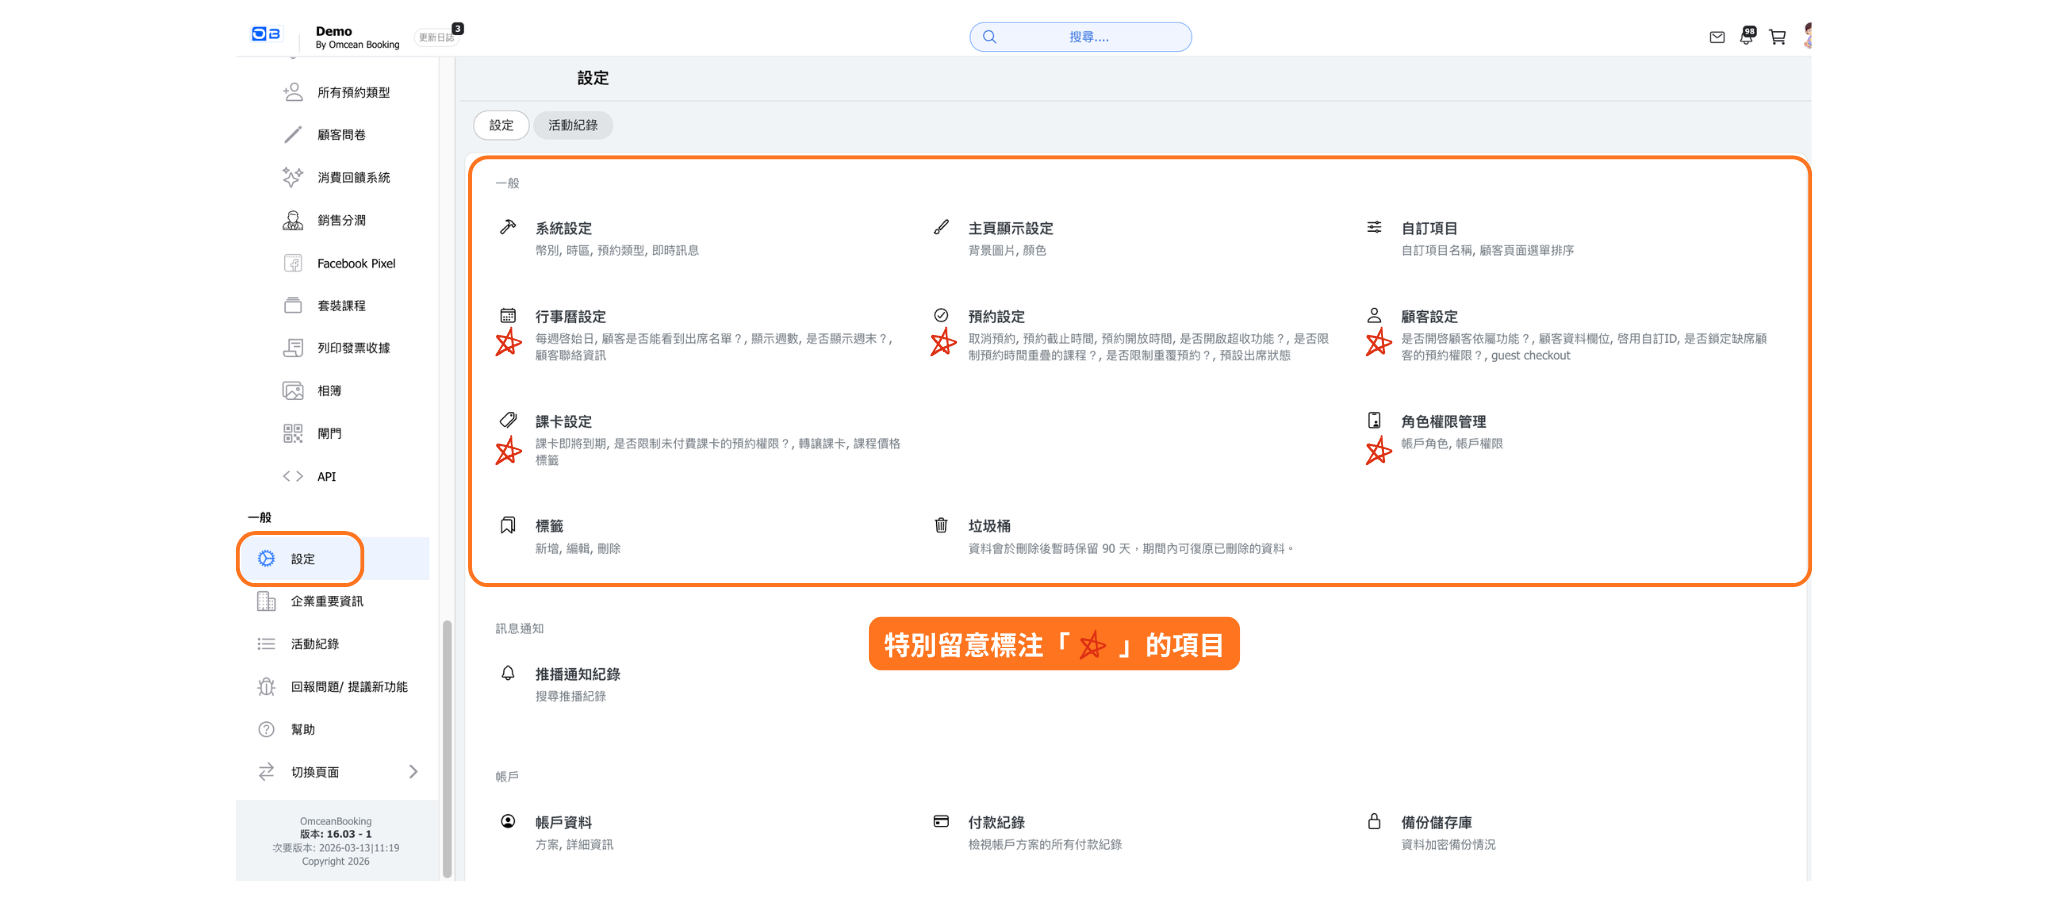Viewport: 2048px width, 900px height.
Task: Click the bookmark icon for 標籤
Action: click(508, 525)
